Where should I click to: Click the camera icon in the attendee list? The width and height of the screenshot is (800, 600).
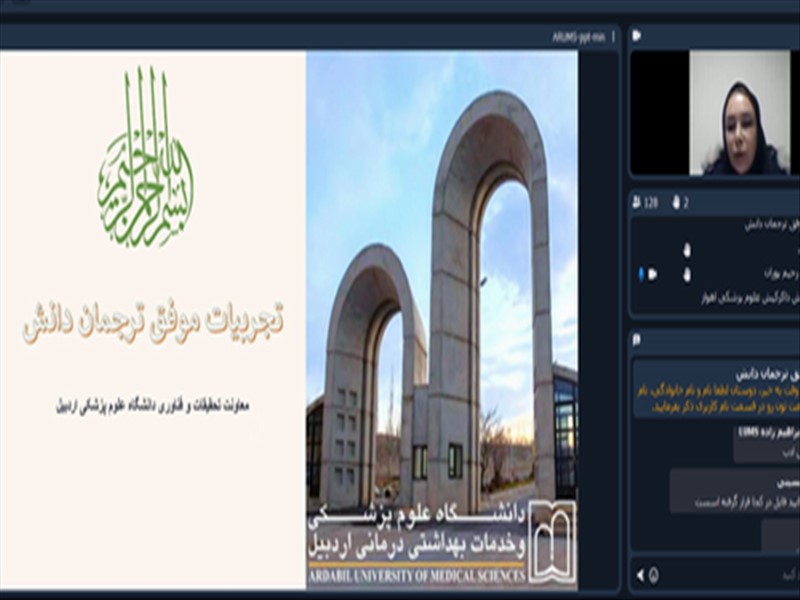pos(652,274)
